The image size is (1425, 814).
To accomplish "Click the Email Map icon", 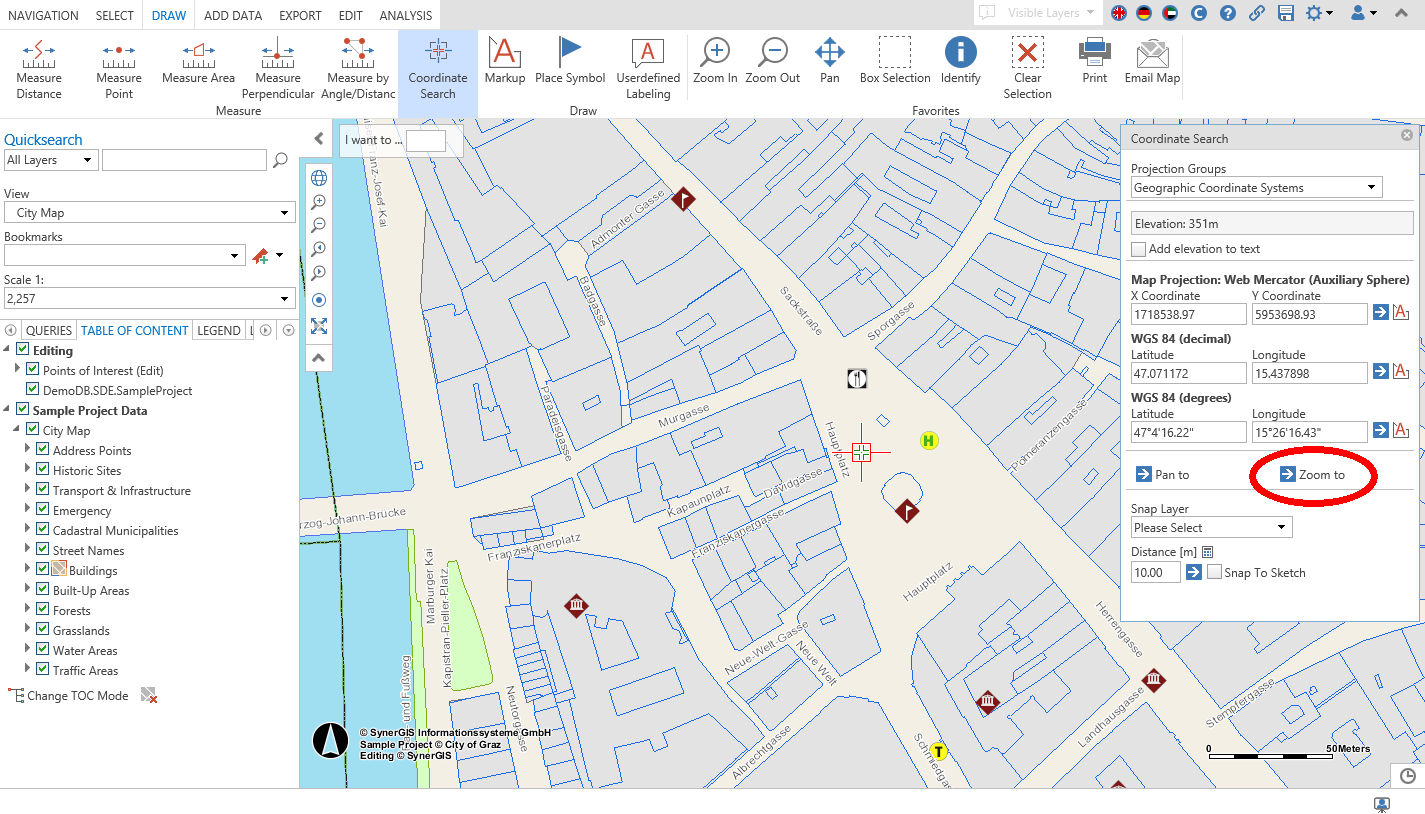I will click(x=1151, y=62).
